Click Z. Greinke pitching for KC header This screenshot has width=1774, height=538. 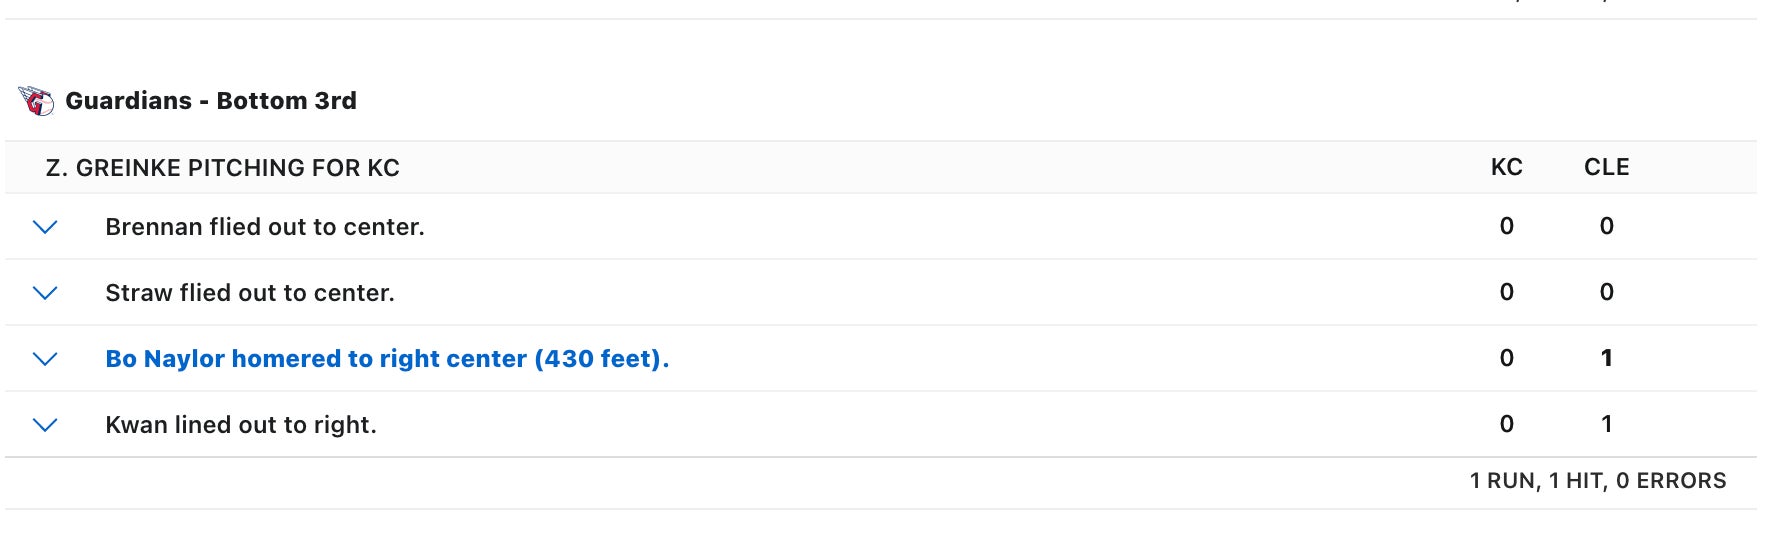point(222,168)
